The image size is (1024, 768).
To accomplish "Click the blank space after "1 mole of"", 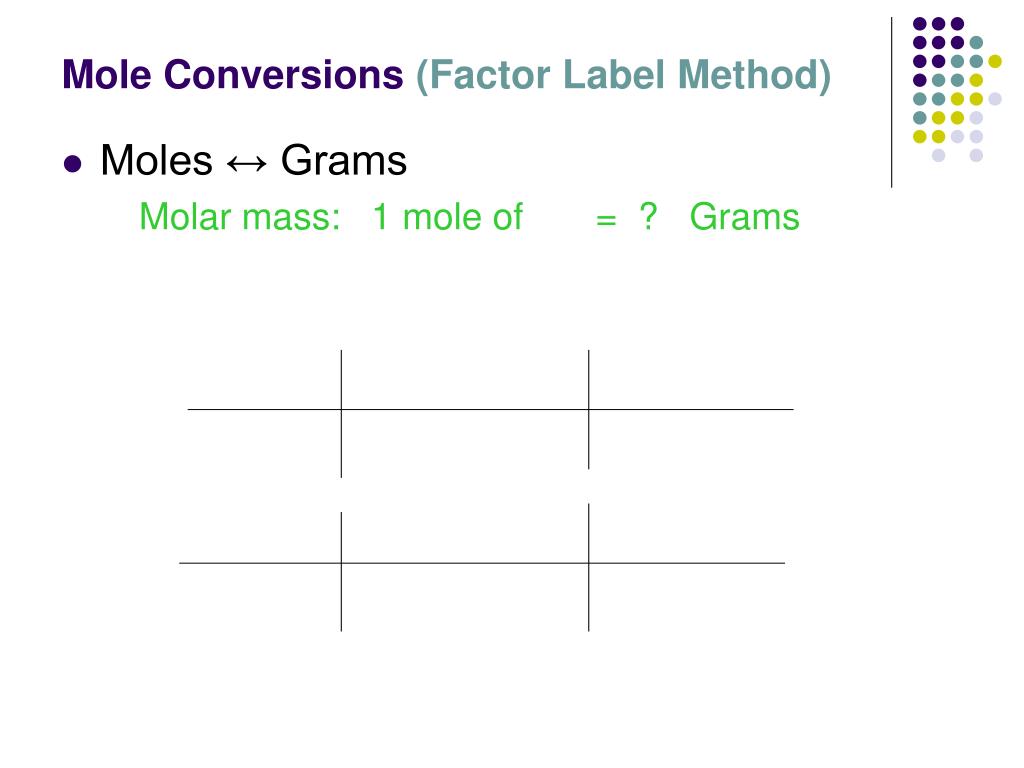I will [560, 217].
